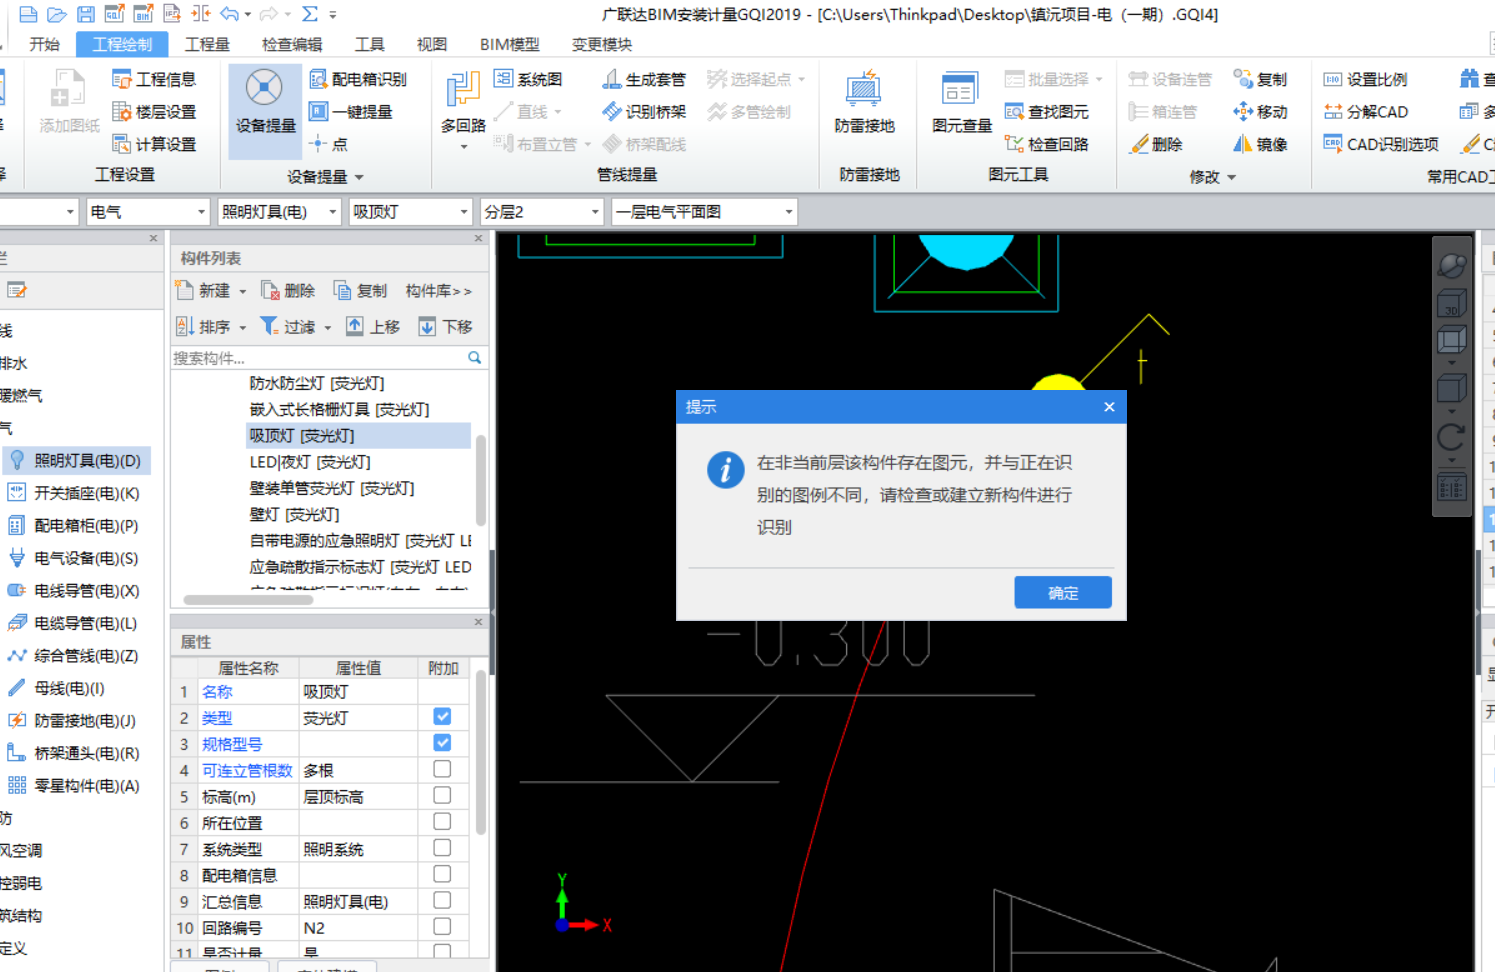Enable 汇总信息 附加 checkbox
1495x972 pixels.
442,900
